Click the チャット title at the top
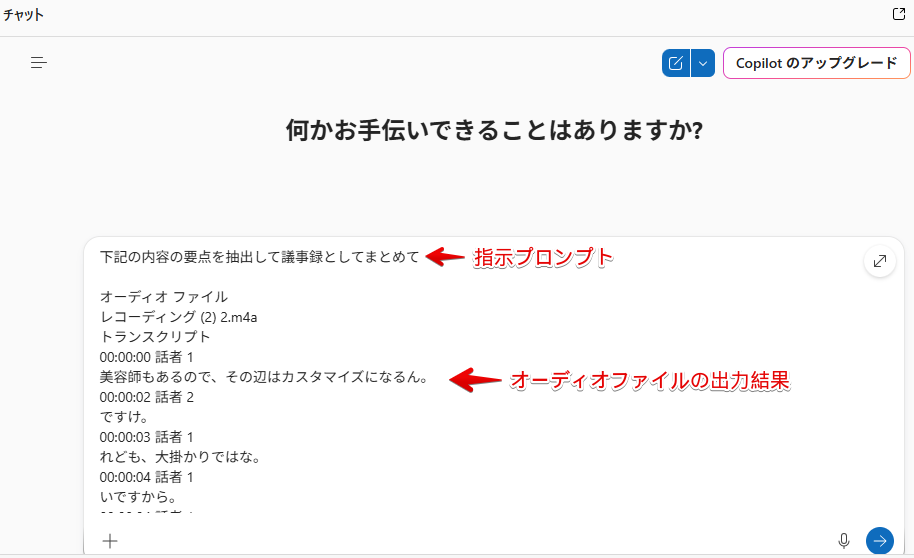 click(24, 16)
